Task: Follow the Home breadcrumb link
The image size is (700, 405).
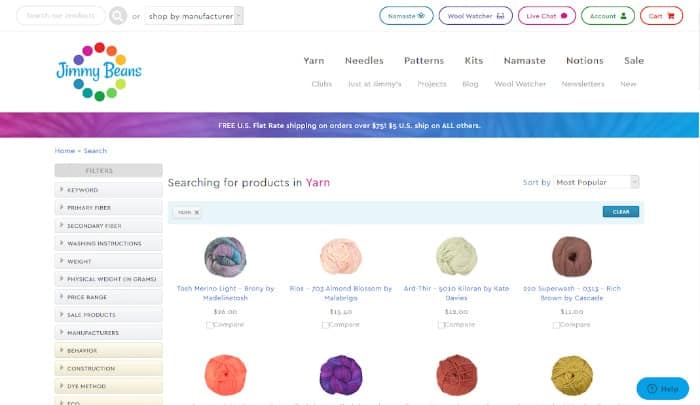Action: tap(64, 151)
